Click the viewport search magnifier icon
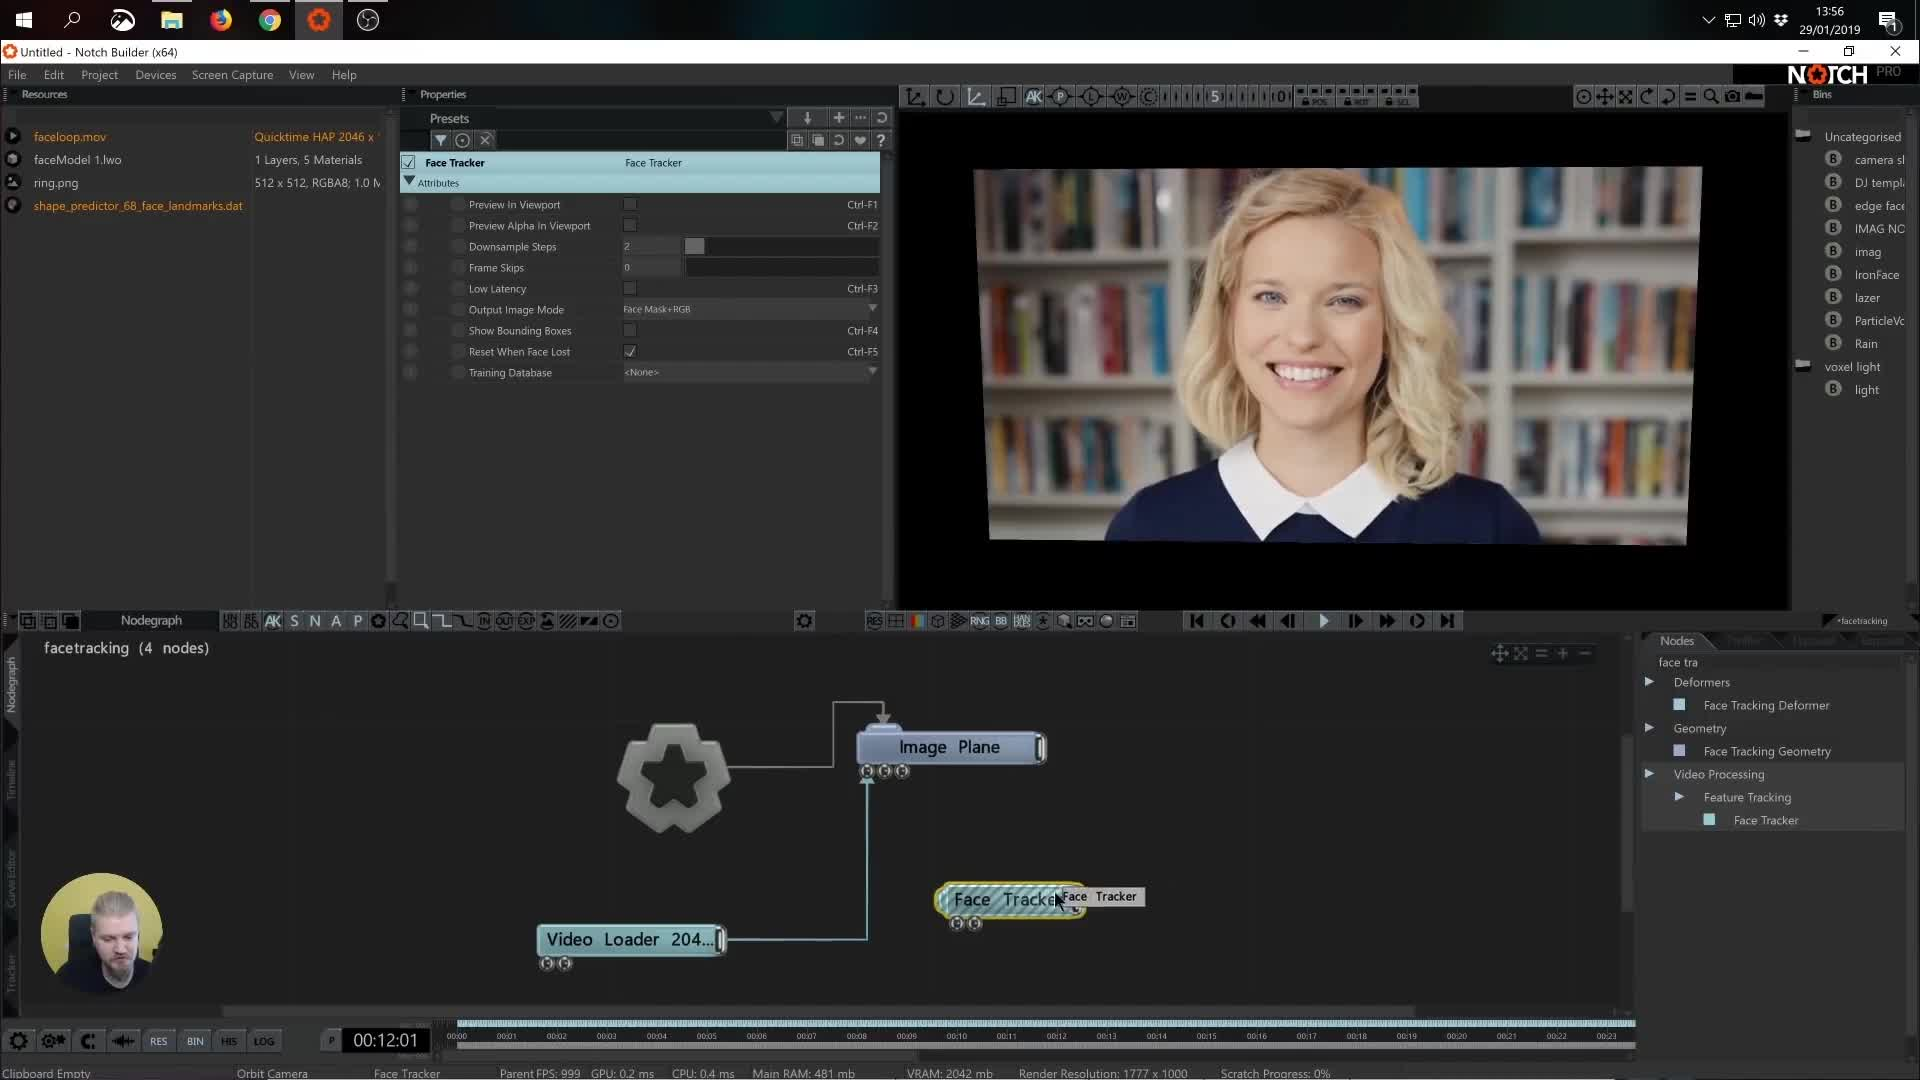Image resolution: width=1920 pixels, height=1080 pixels. 1711,96
